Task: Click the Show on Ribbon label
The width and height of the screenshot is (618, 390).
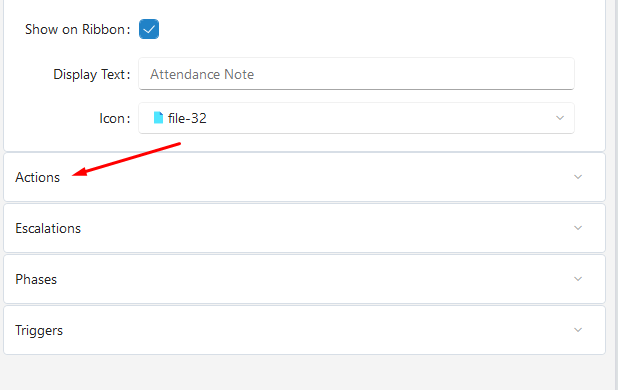Action: pos(78,30)
